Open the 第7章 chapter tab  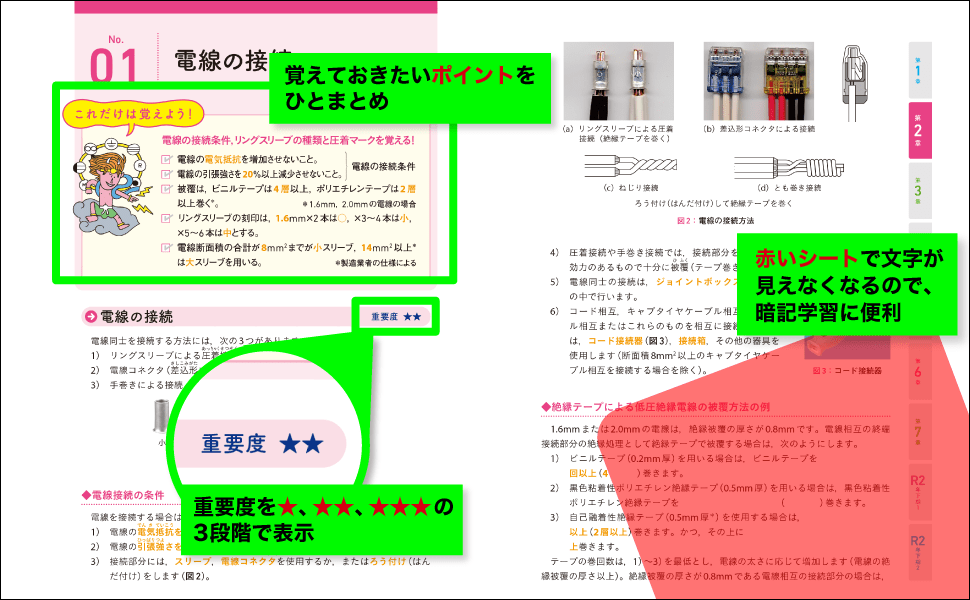click(x=919, y=431)
